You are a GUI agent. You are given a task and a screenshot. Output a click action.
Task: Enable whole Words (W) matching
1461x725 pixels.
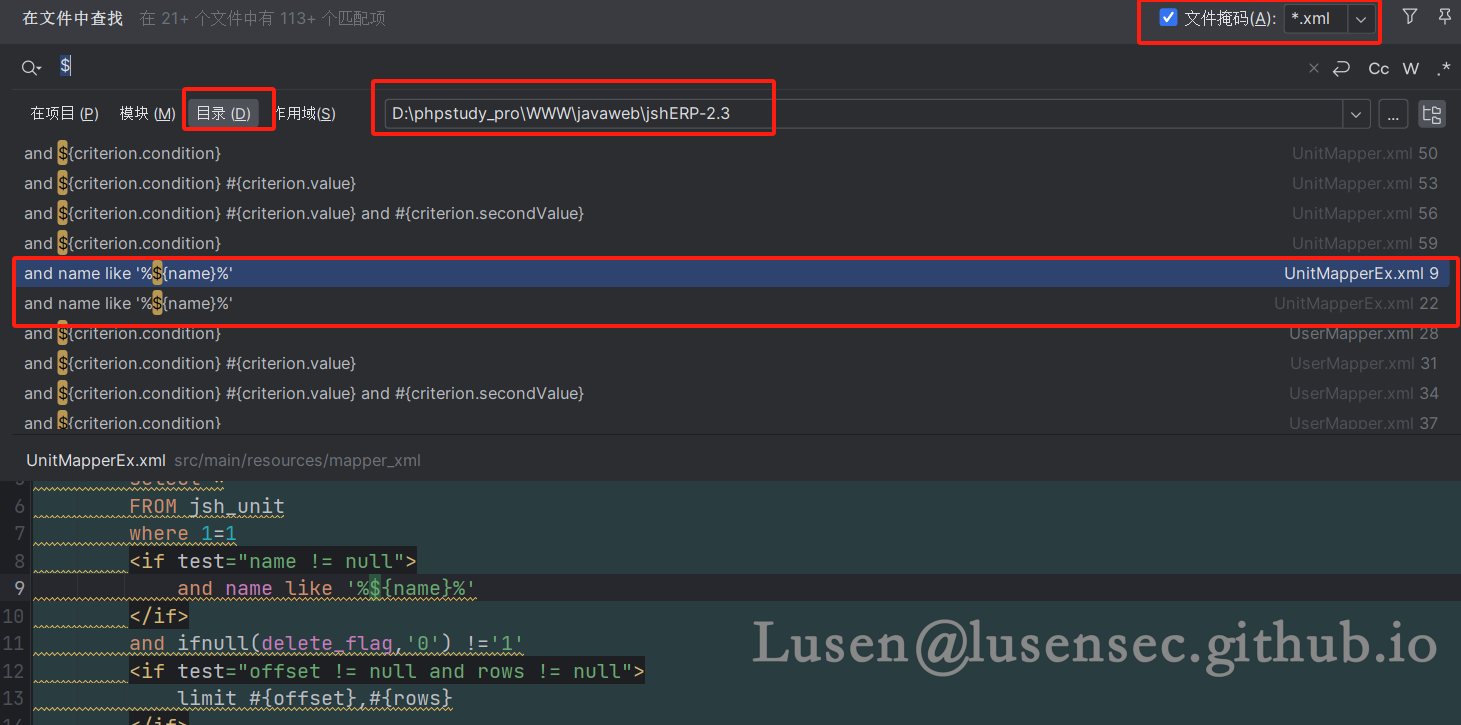[1411, 68]
